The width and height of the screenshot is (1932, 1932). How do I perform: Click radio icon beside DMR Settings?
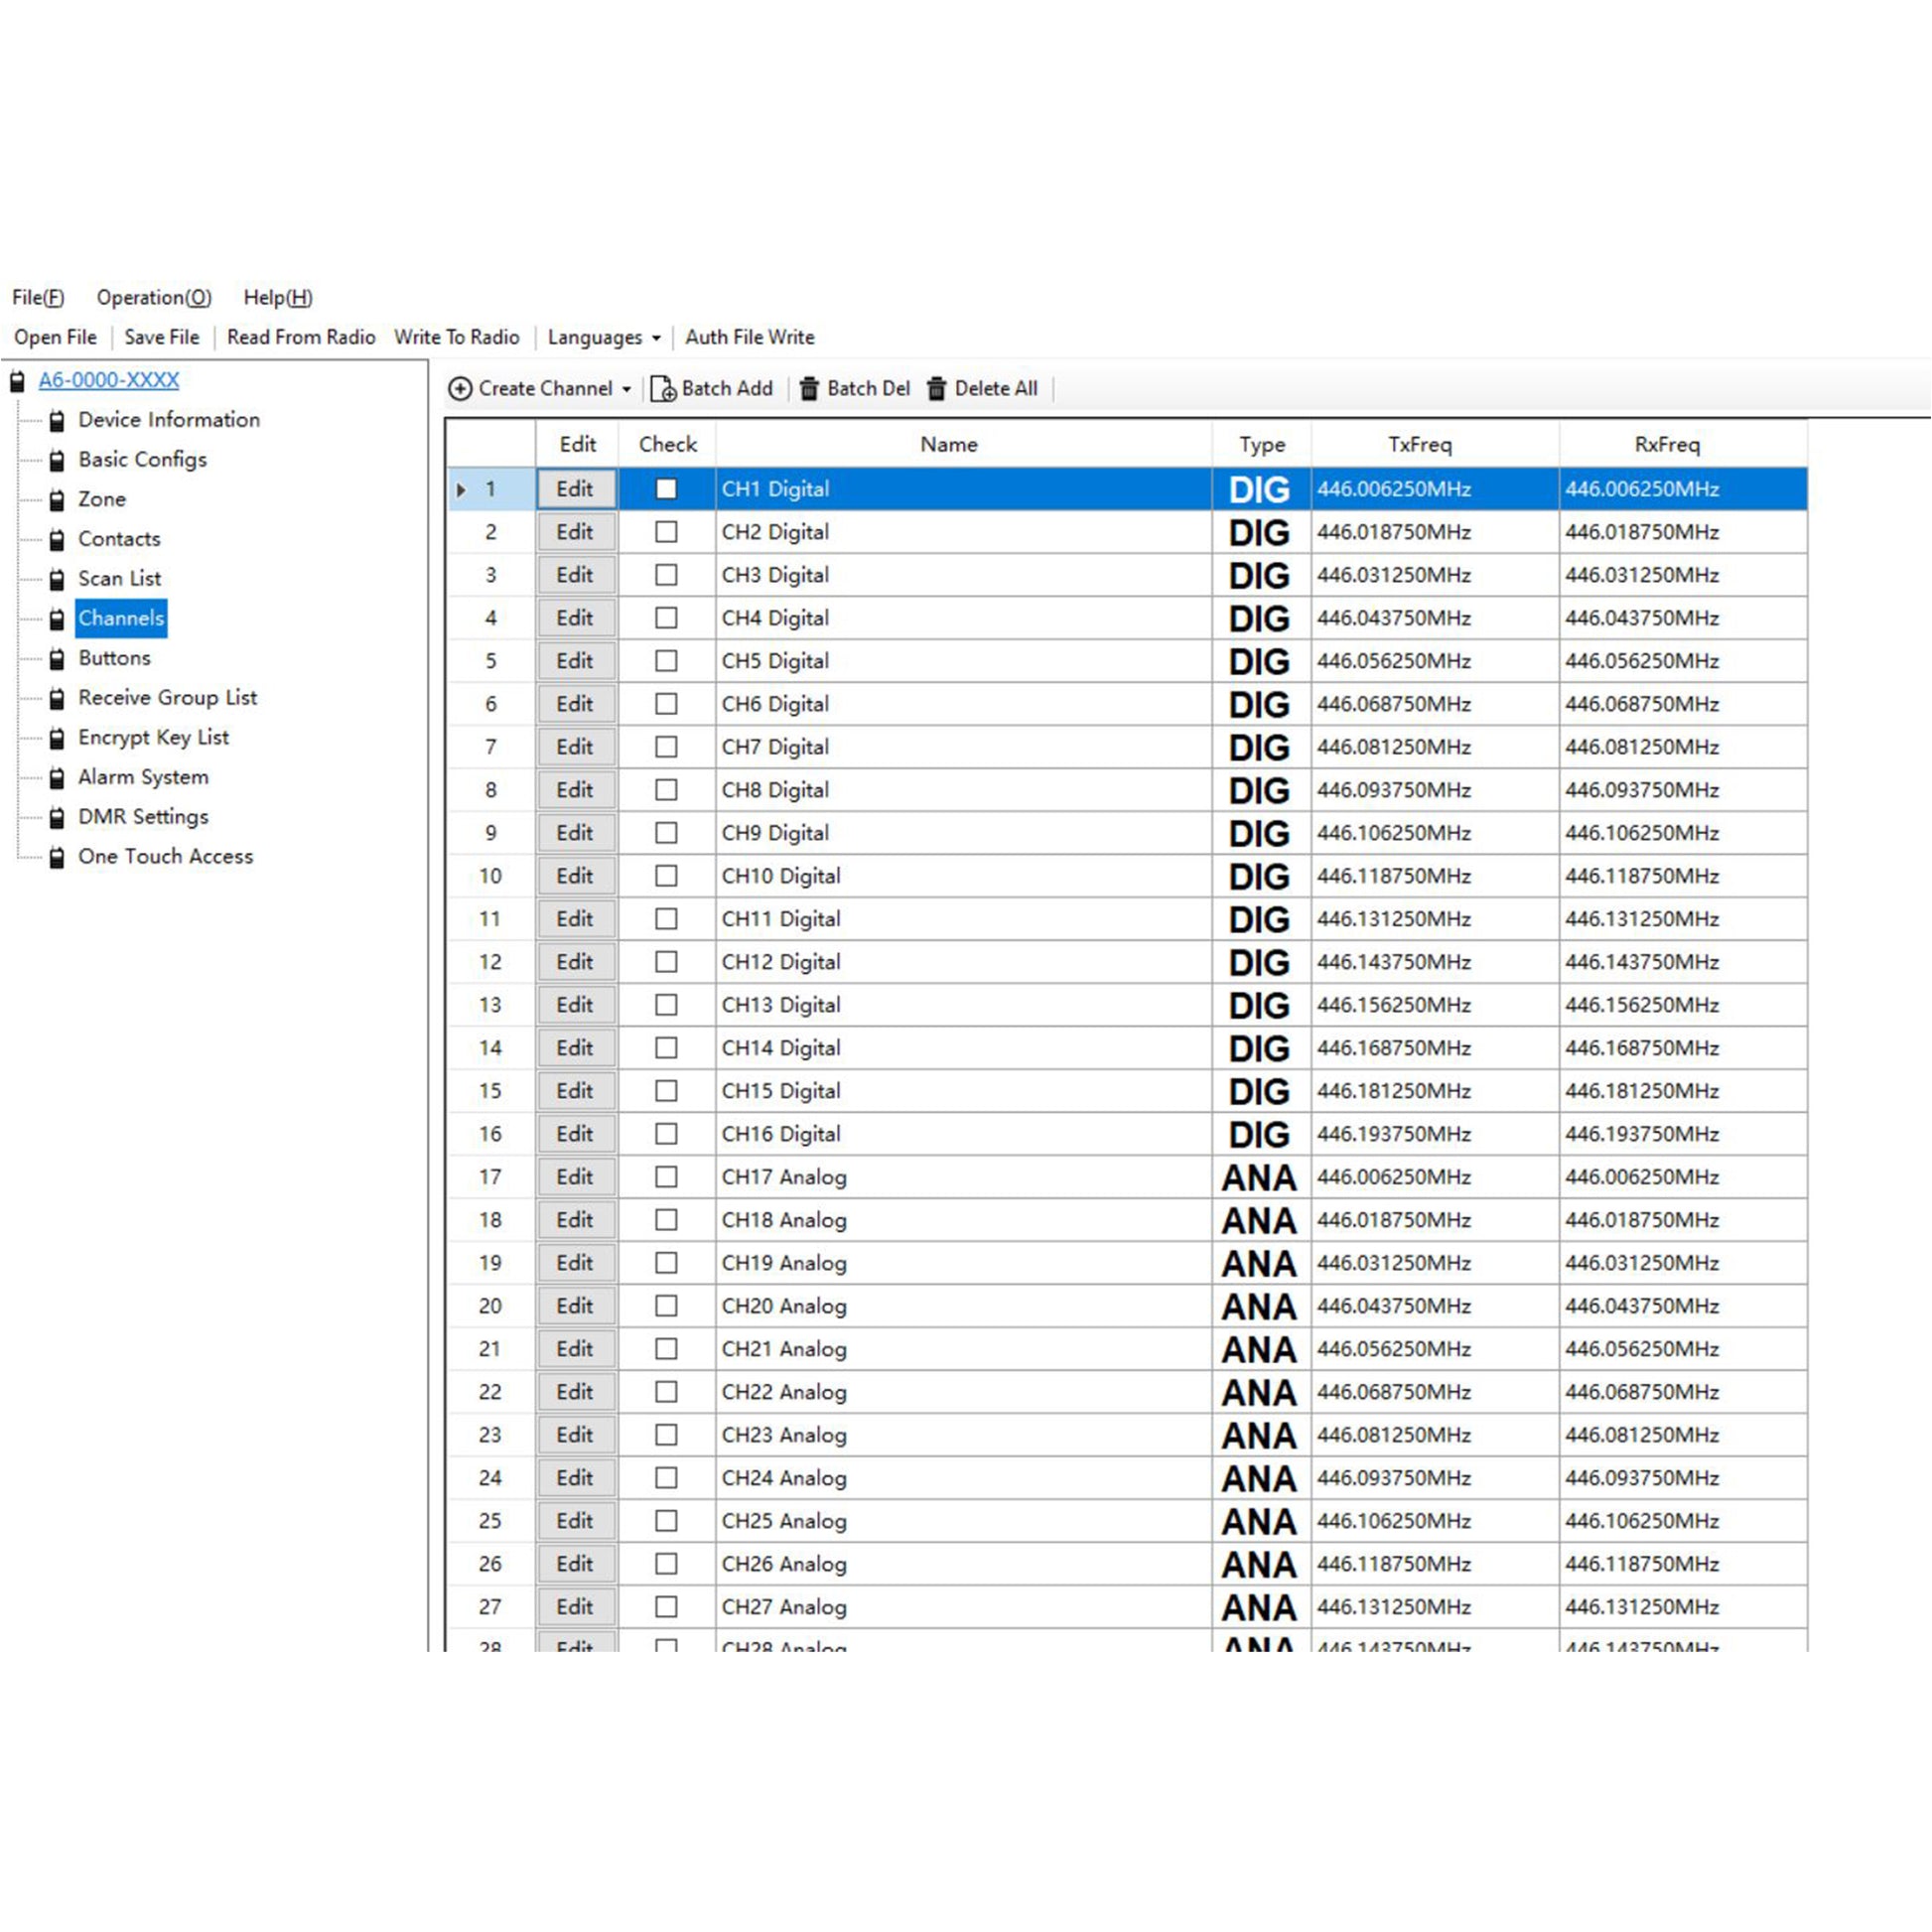(57, 818)
